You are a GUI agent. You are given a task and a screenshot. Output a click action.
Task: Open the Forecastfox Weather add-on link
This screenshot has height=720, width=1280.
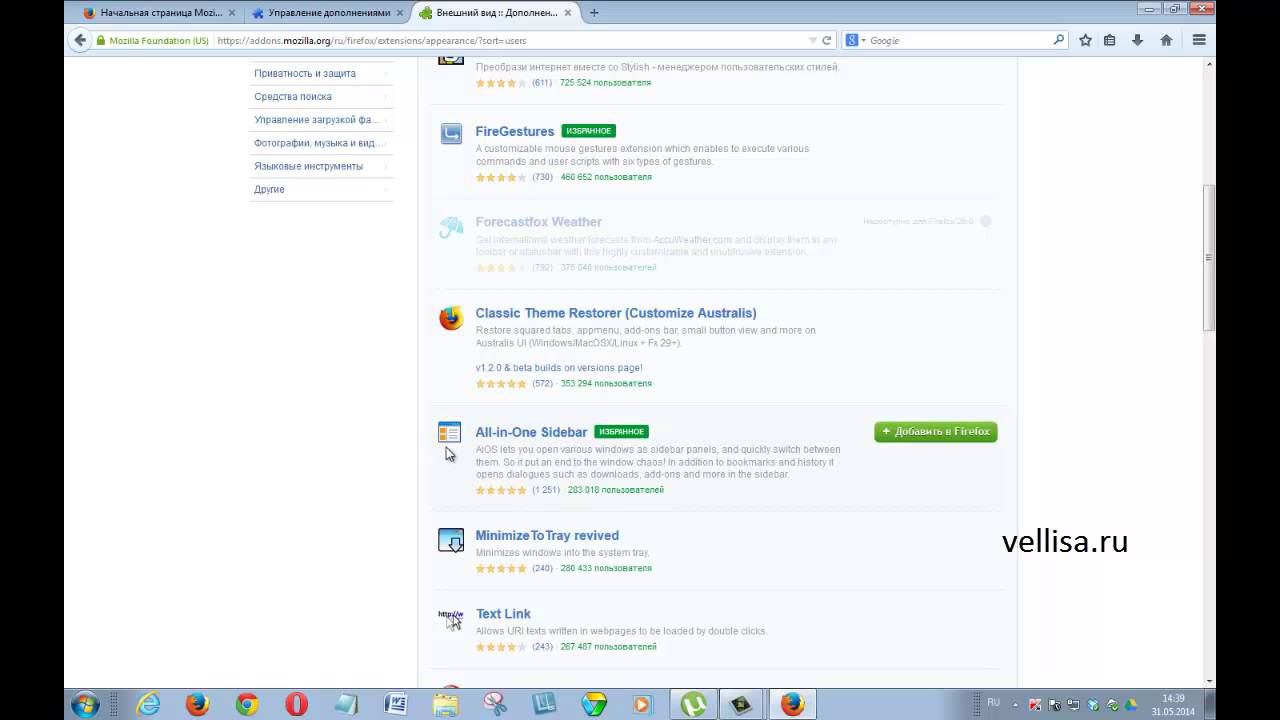tap(539, 222)
